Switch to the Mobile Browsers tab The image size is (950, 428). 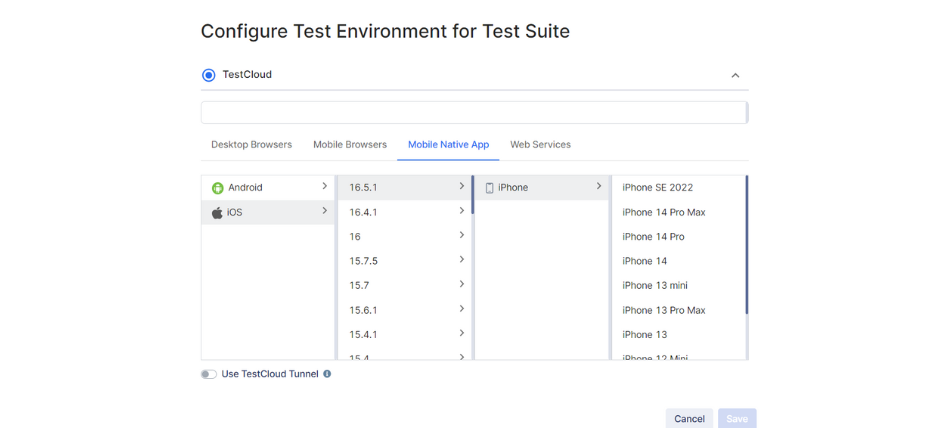pos(350,145)
